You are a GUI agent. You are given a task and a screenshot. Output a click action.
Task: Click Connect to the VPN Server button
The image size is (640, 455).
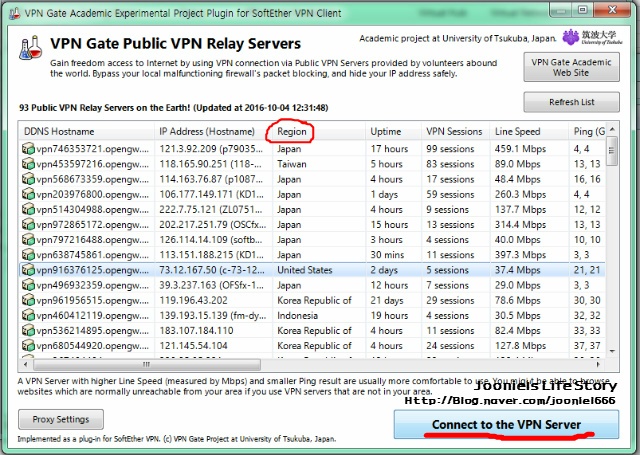coord(506,424)
